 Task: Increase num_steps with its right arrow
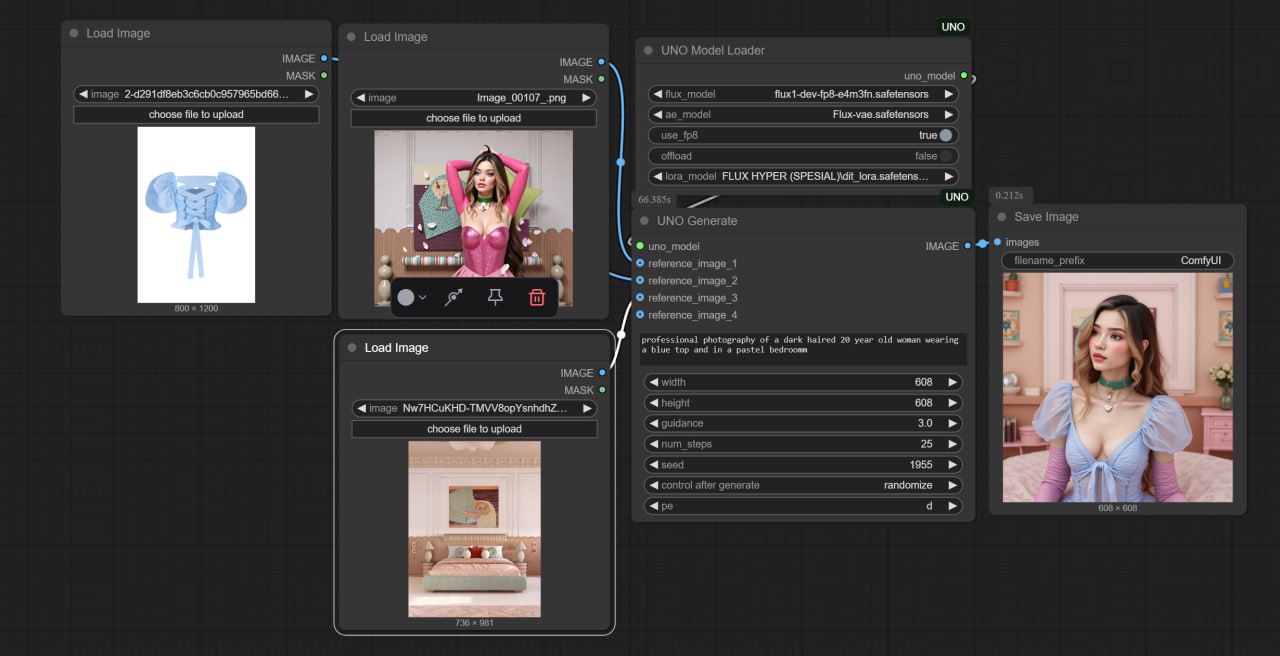pyautogui.click(x=953, y=444)
